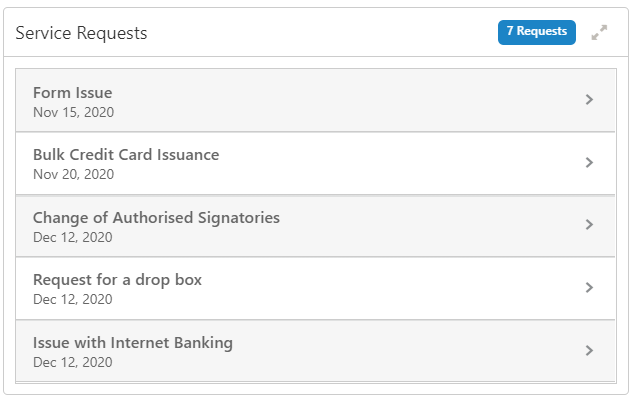
Task: Open the Issue with Internet Banking title
Action: pos(133,343)
